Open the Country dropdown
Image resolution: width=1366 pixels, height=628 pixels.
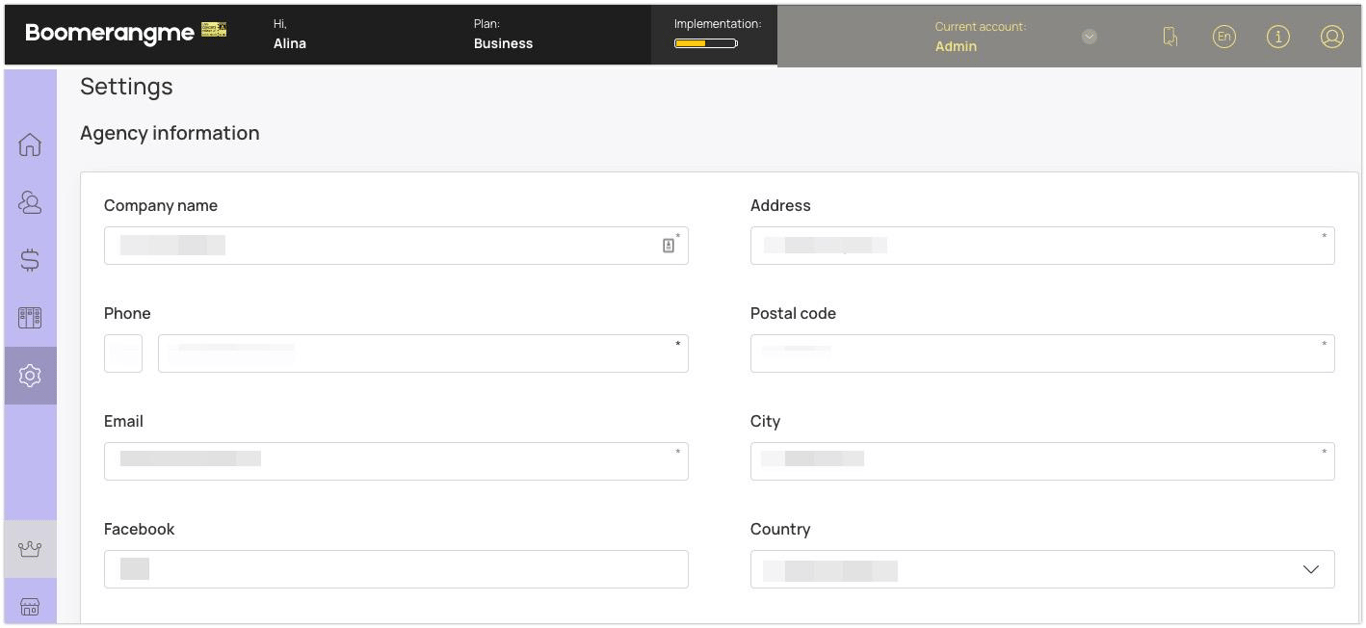tap(1042, 570)
